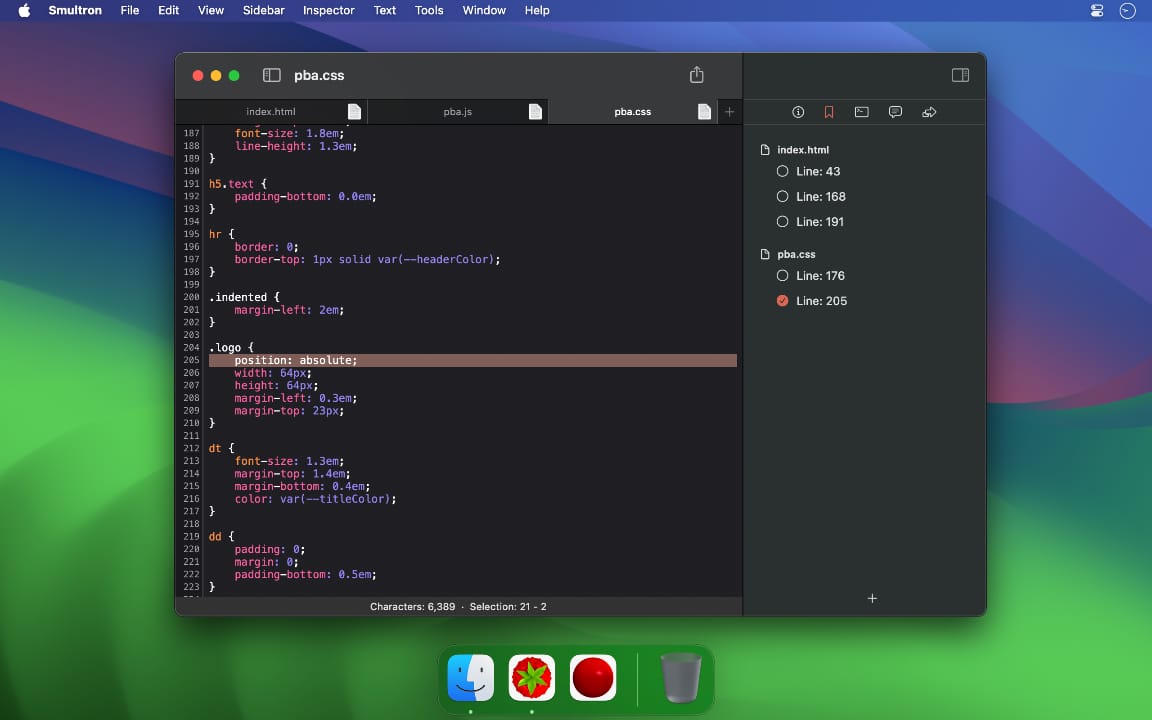
Task: Uncheck the red bookmark at Line 205
Action: coord(783,300)
